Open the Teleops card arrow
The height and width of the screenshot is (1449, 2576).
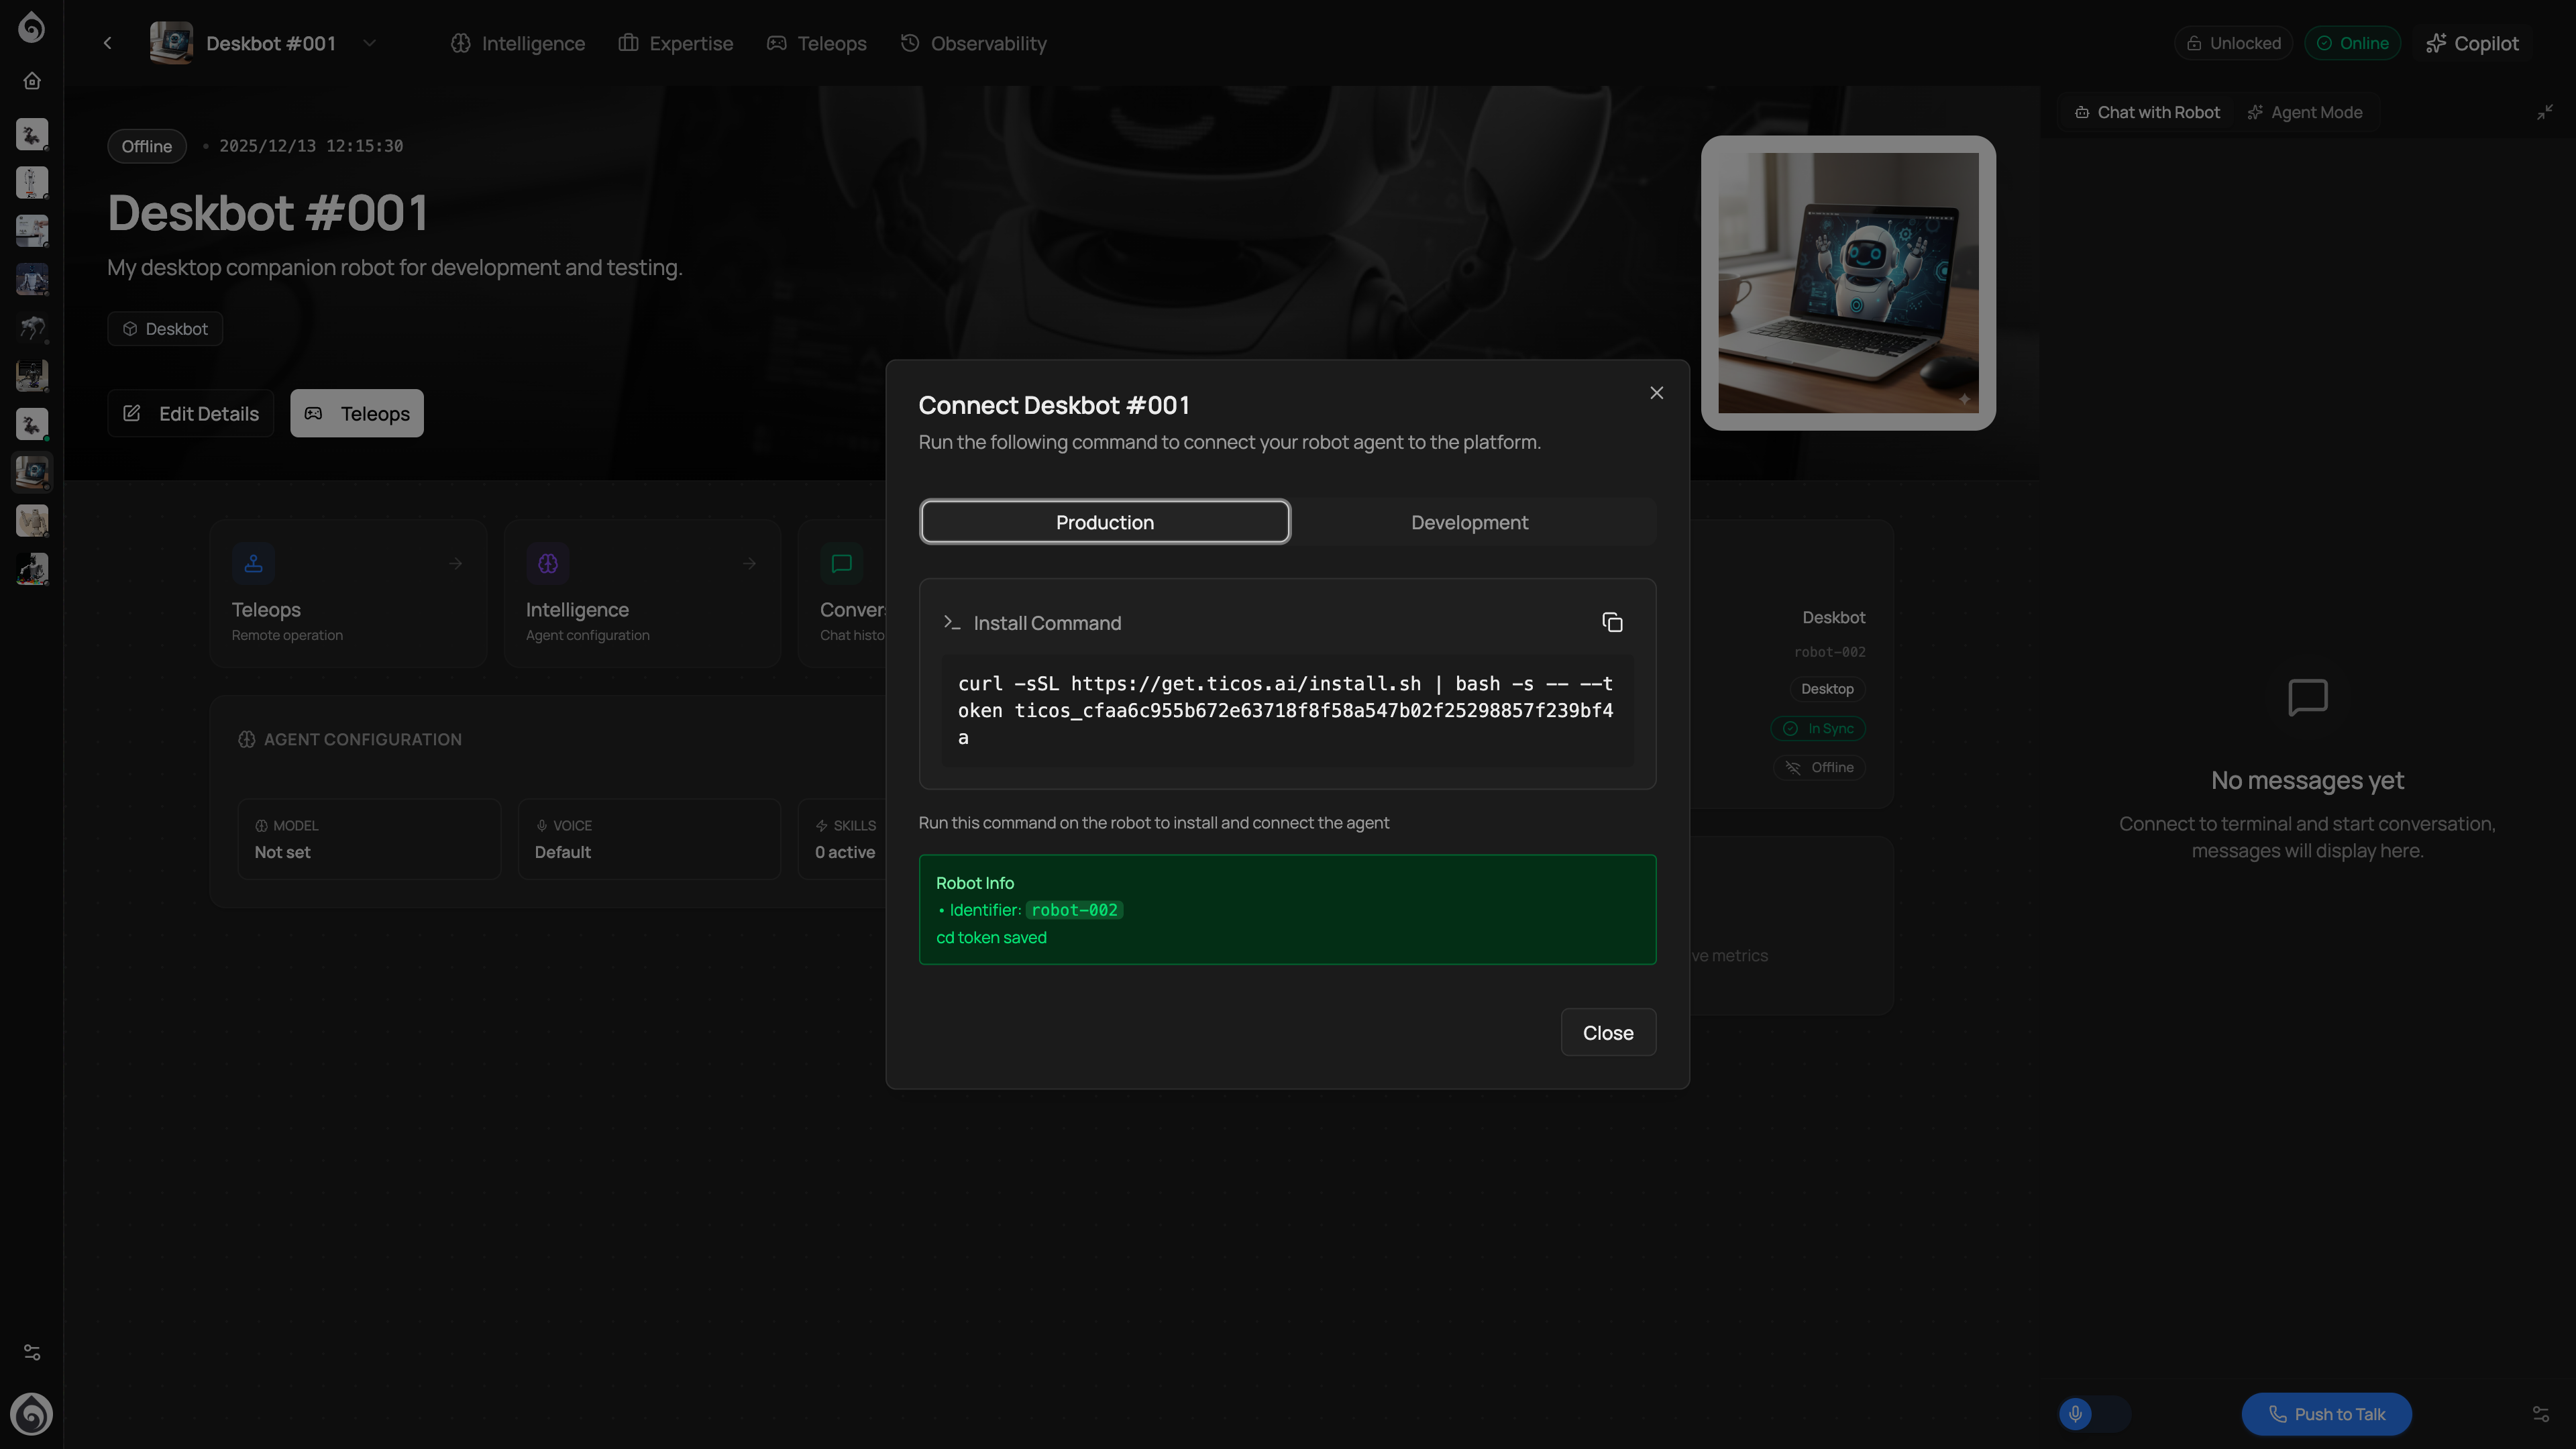coord(455,564)
